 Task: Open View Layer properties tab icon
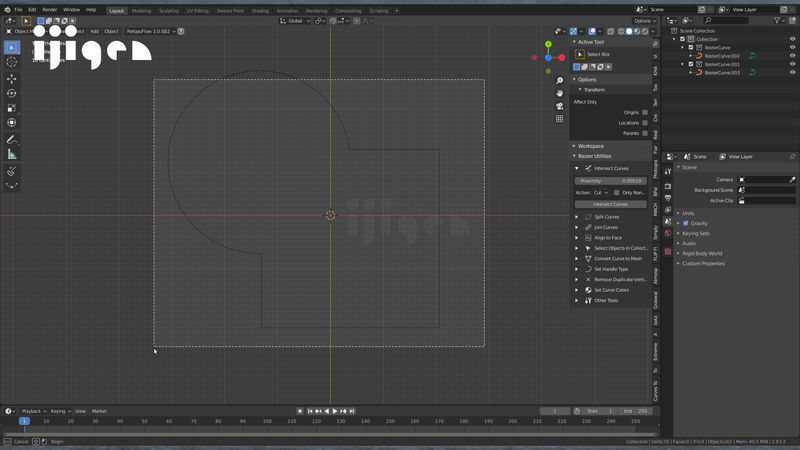tap(668, 210)
